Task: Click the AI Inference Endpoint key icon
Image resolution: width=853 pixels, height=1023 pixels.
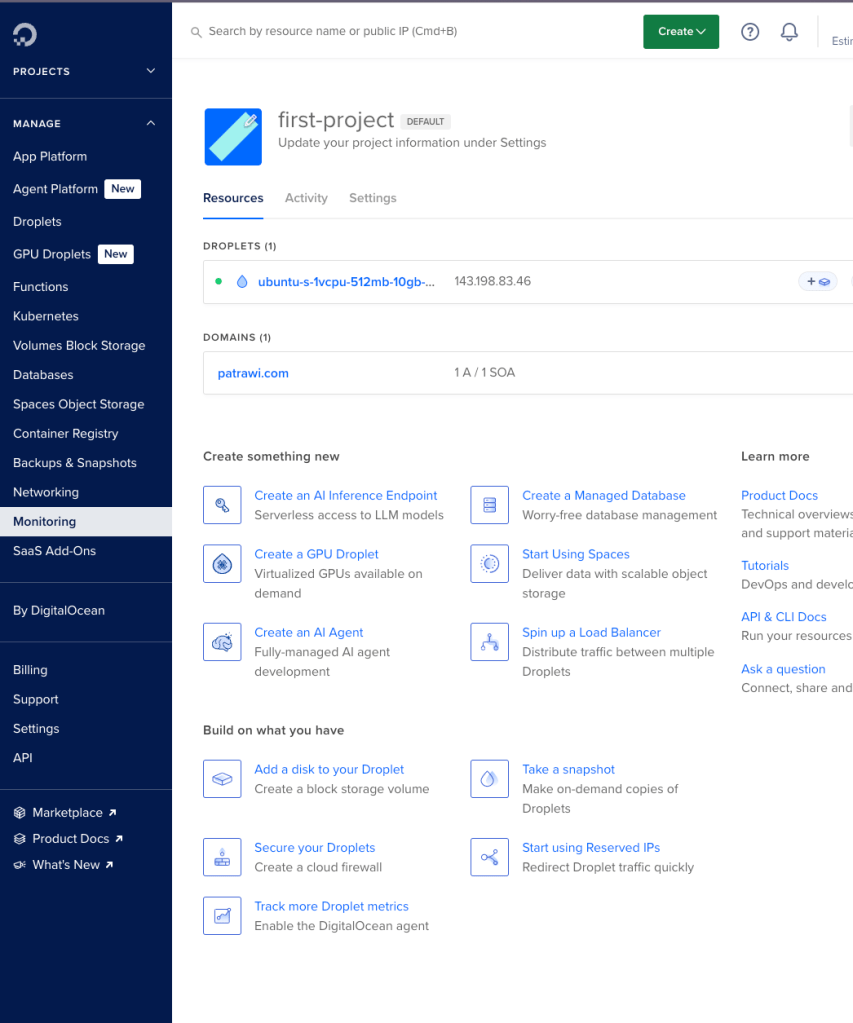Action: click(222, 505)
